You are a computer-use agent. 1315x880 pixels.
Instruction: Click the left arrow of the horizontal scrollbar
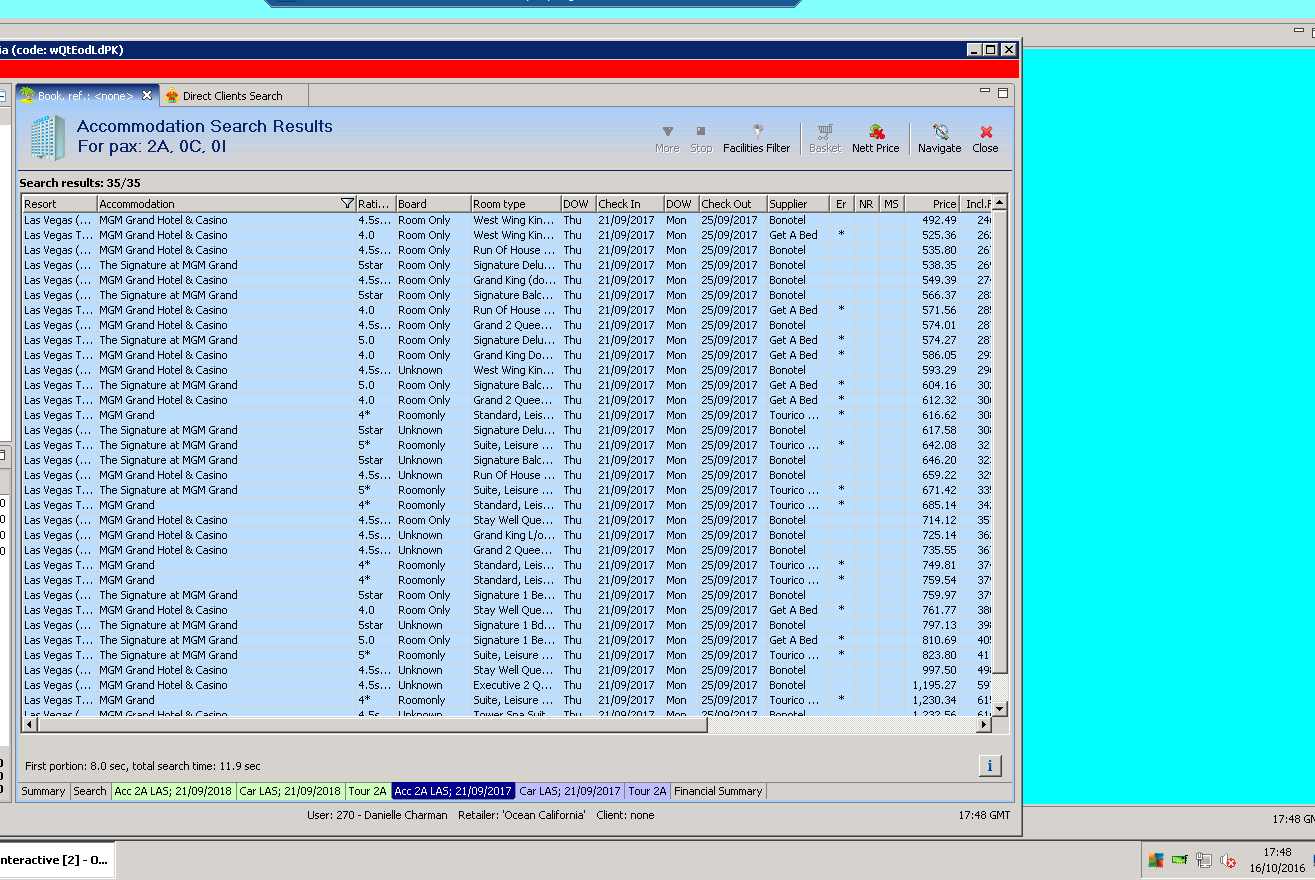(30, 725)
